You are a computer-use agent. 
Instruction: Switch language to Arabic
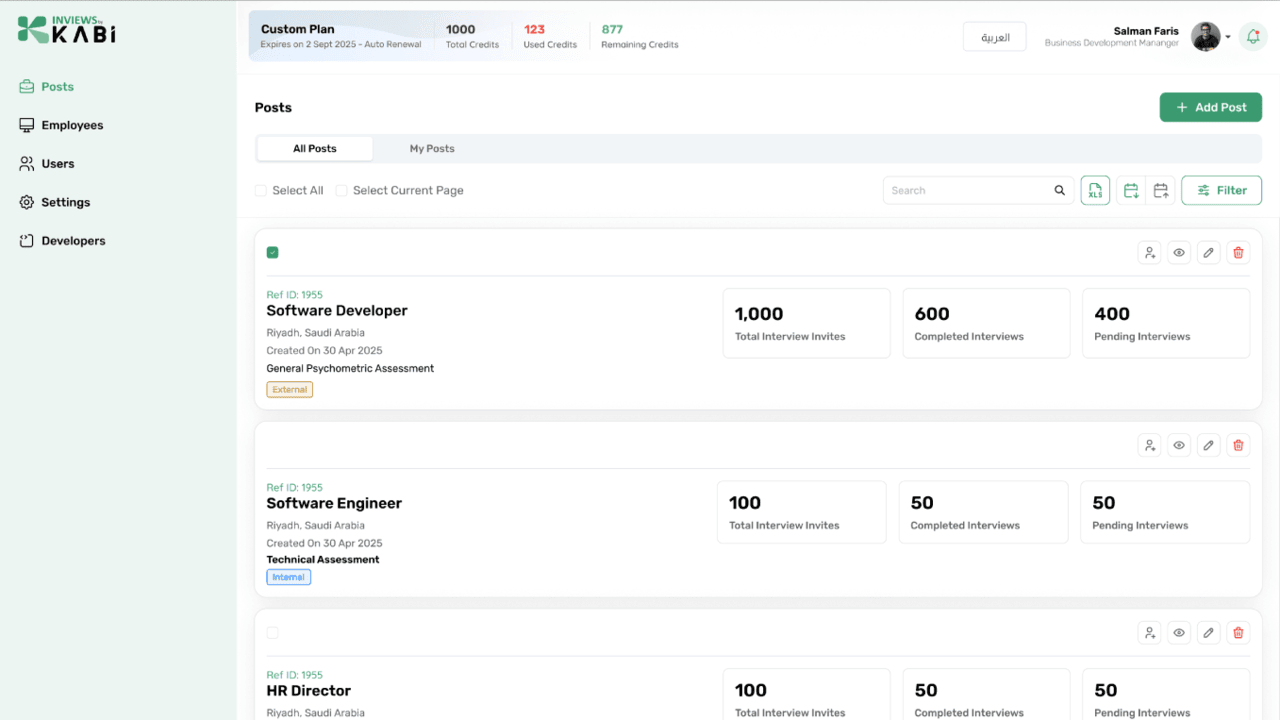pyautogui.click(x=995, y=37)
